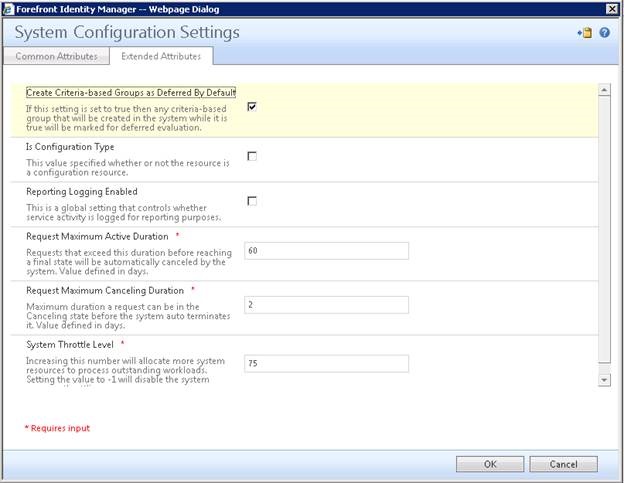Click the vertical scrollbar thumb
624x483 pixels.
click(604, 230)
